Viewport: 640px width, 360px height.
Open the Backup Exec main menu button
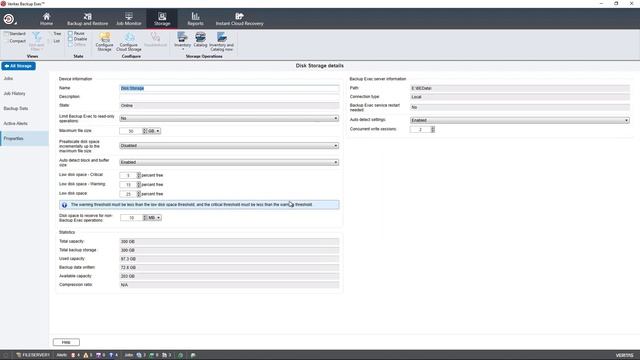(9, 19)
